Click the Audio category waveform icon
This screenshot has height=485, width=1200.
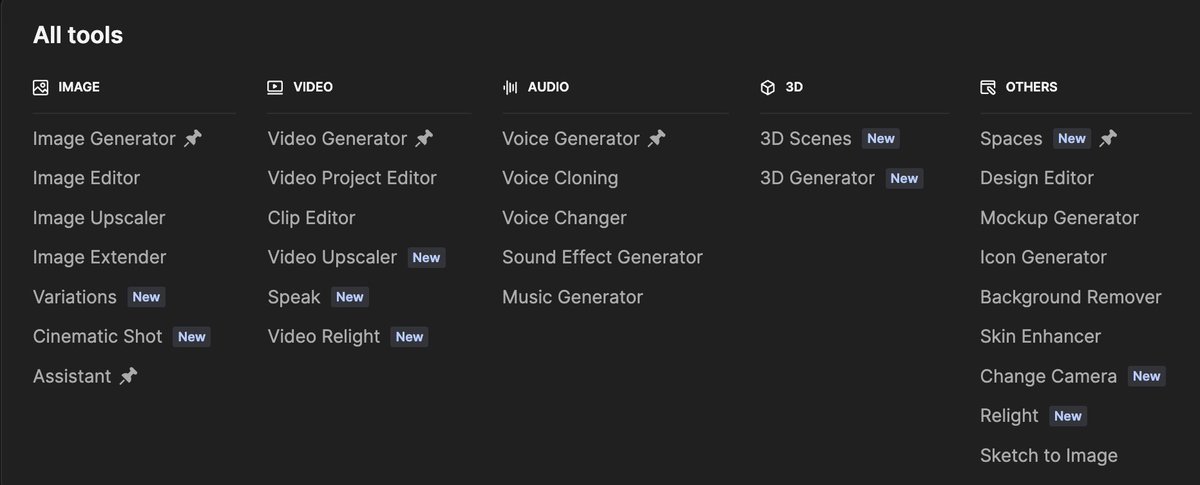[x=510, y=87]
